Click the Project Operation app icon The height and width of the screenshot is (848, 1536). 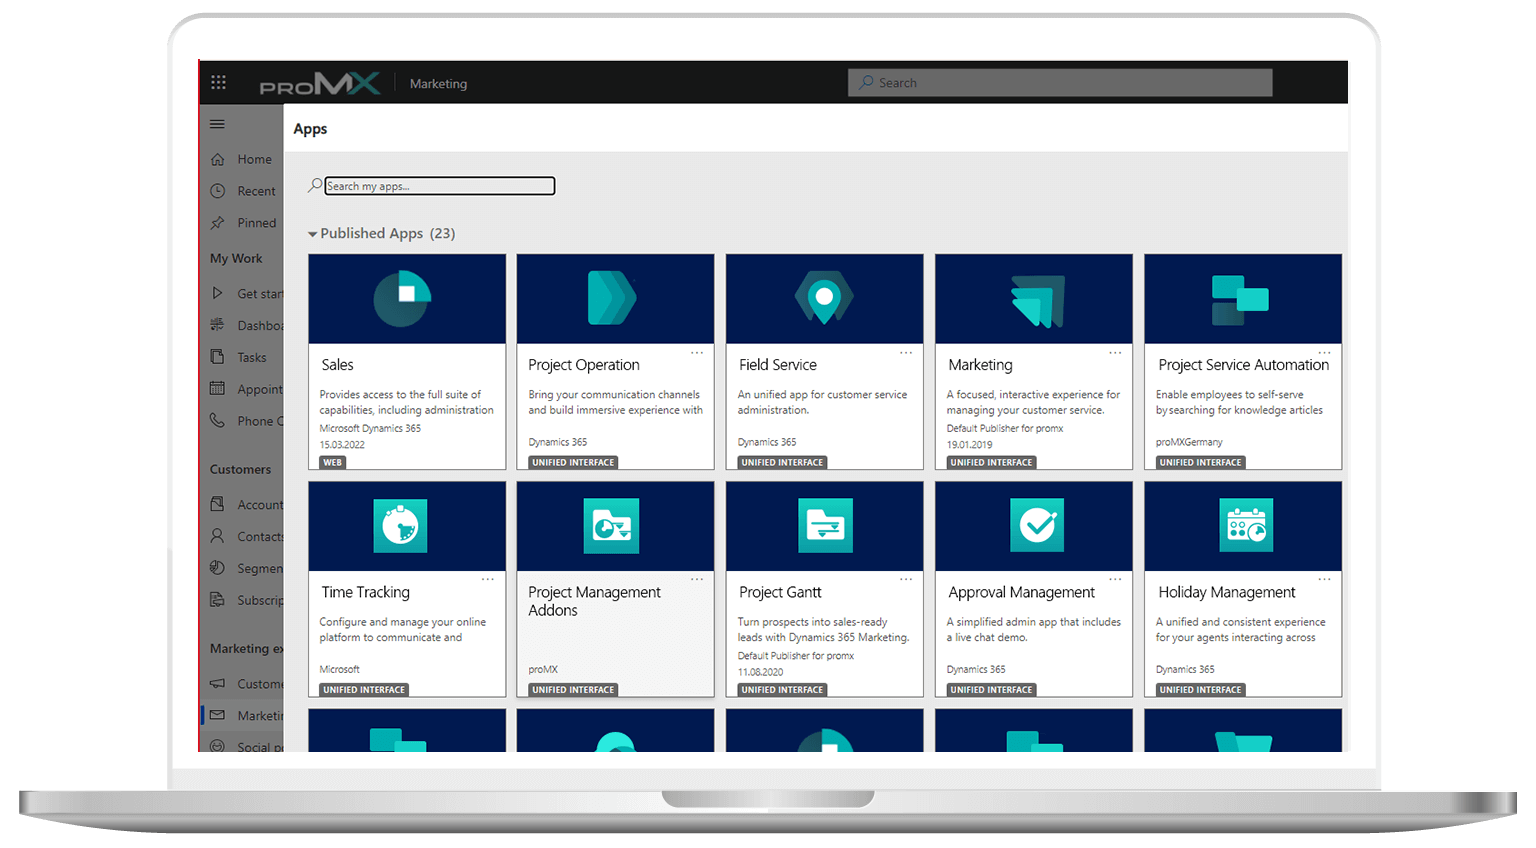pyautogui.click(x=611, y=298)
